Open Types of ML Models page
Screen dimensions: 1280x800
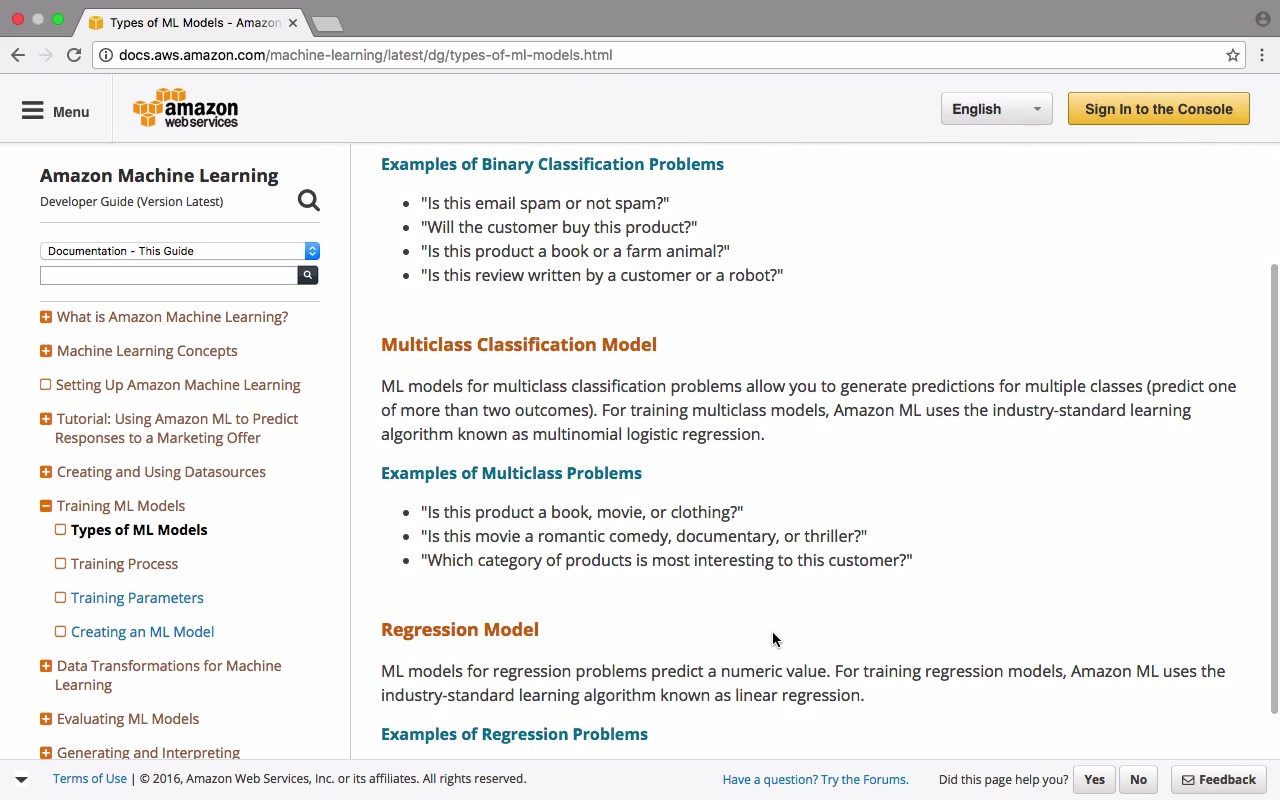139,530
